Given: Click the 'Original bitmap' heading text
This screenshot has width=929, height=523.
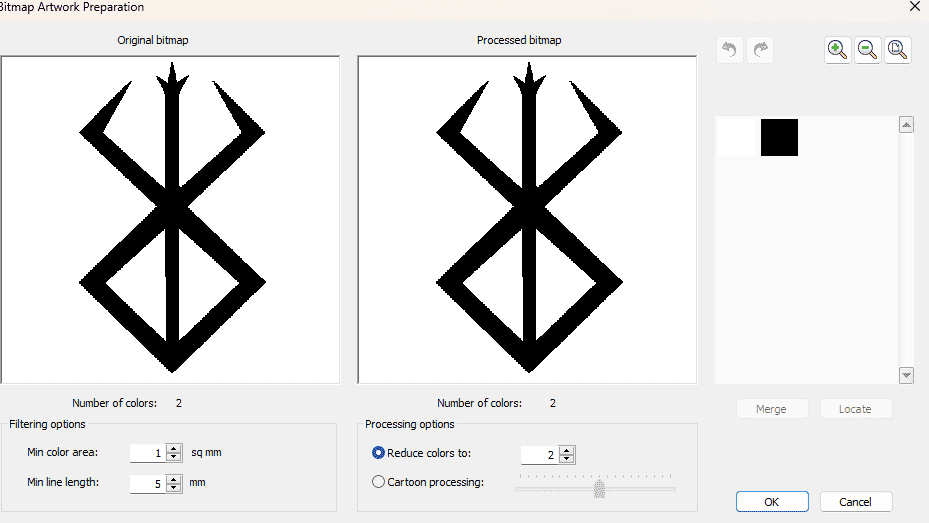Looking at the screenshot, I should (x=153, y=40).
